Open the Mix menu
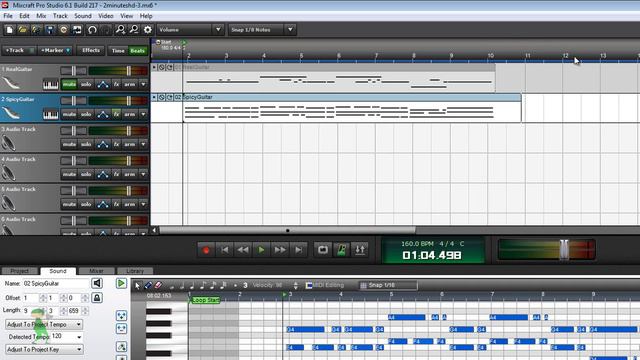 point(41,16)
